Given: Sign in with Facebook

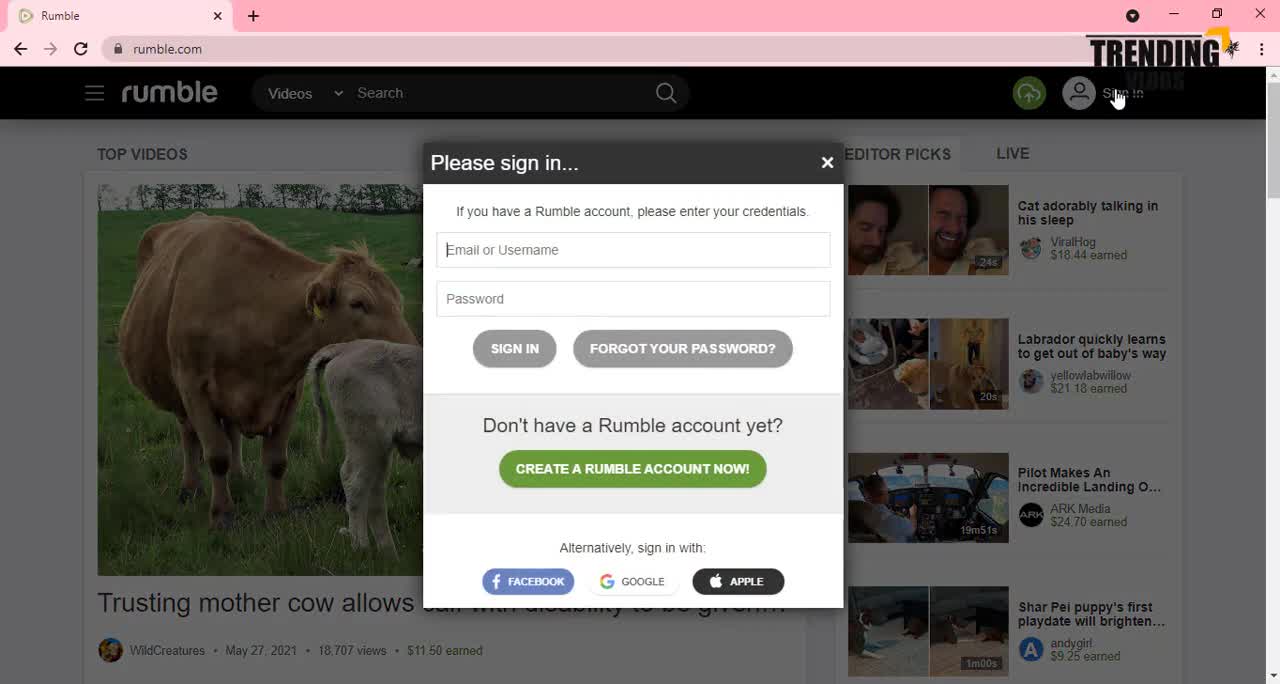Looking at the screenshot, I should pos(528,581).
